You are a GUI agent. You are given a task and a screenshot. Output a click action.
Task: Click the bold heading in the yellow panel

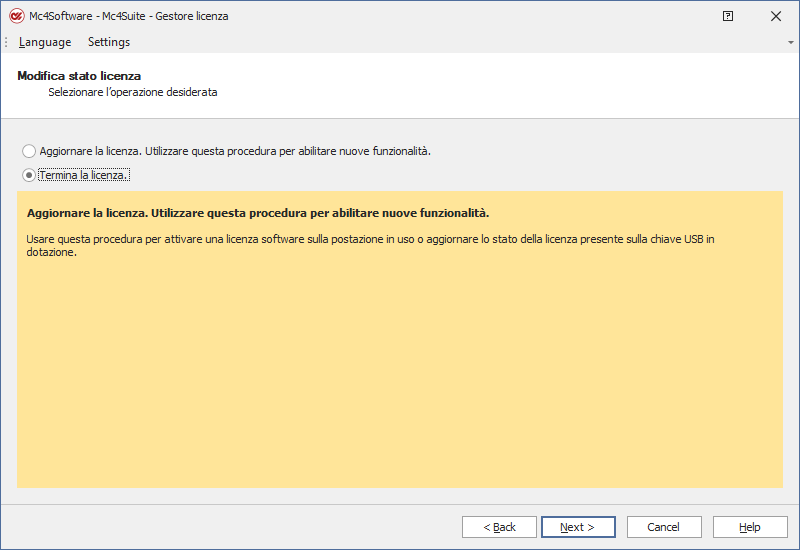(x=258, y=214)
